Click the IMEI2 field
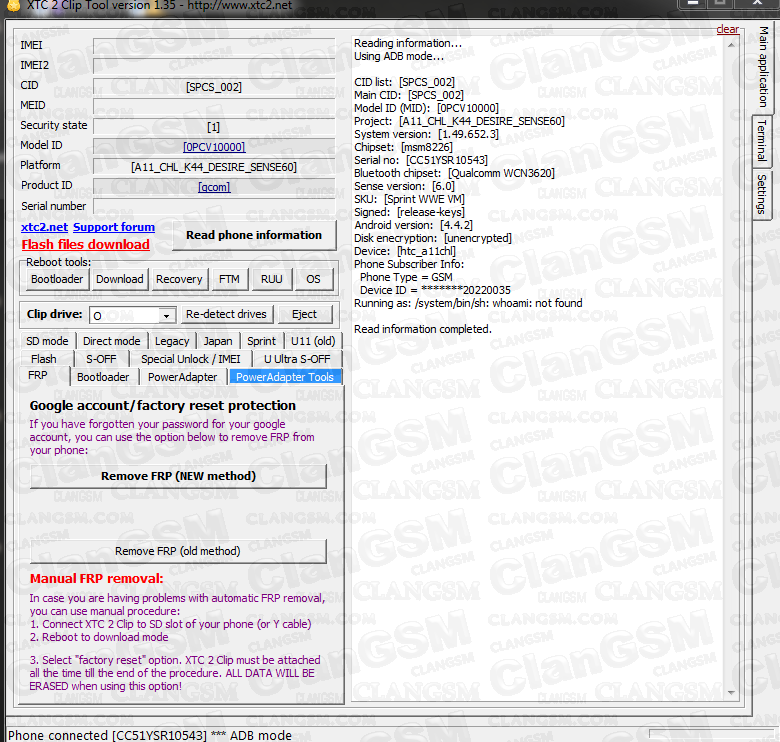780x742 pixels. pos(214,66)
